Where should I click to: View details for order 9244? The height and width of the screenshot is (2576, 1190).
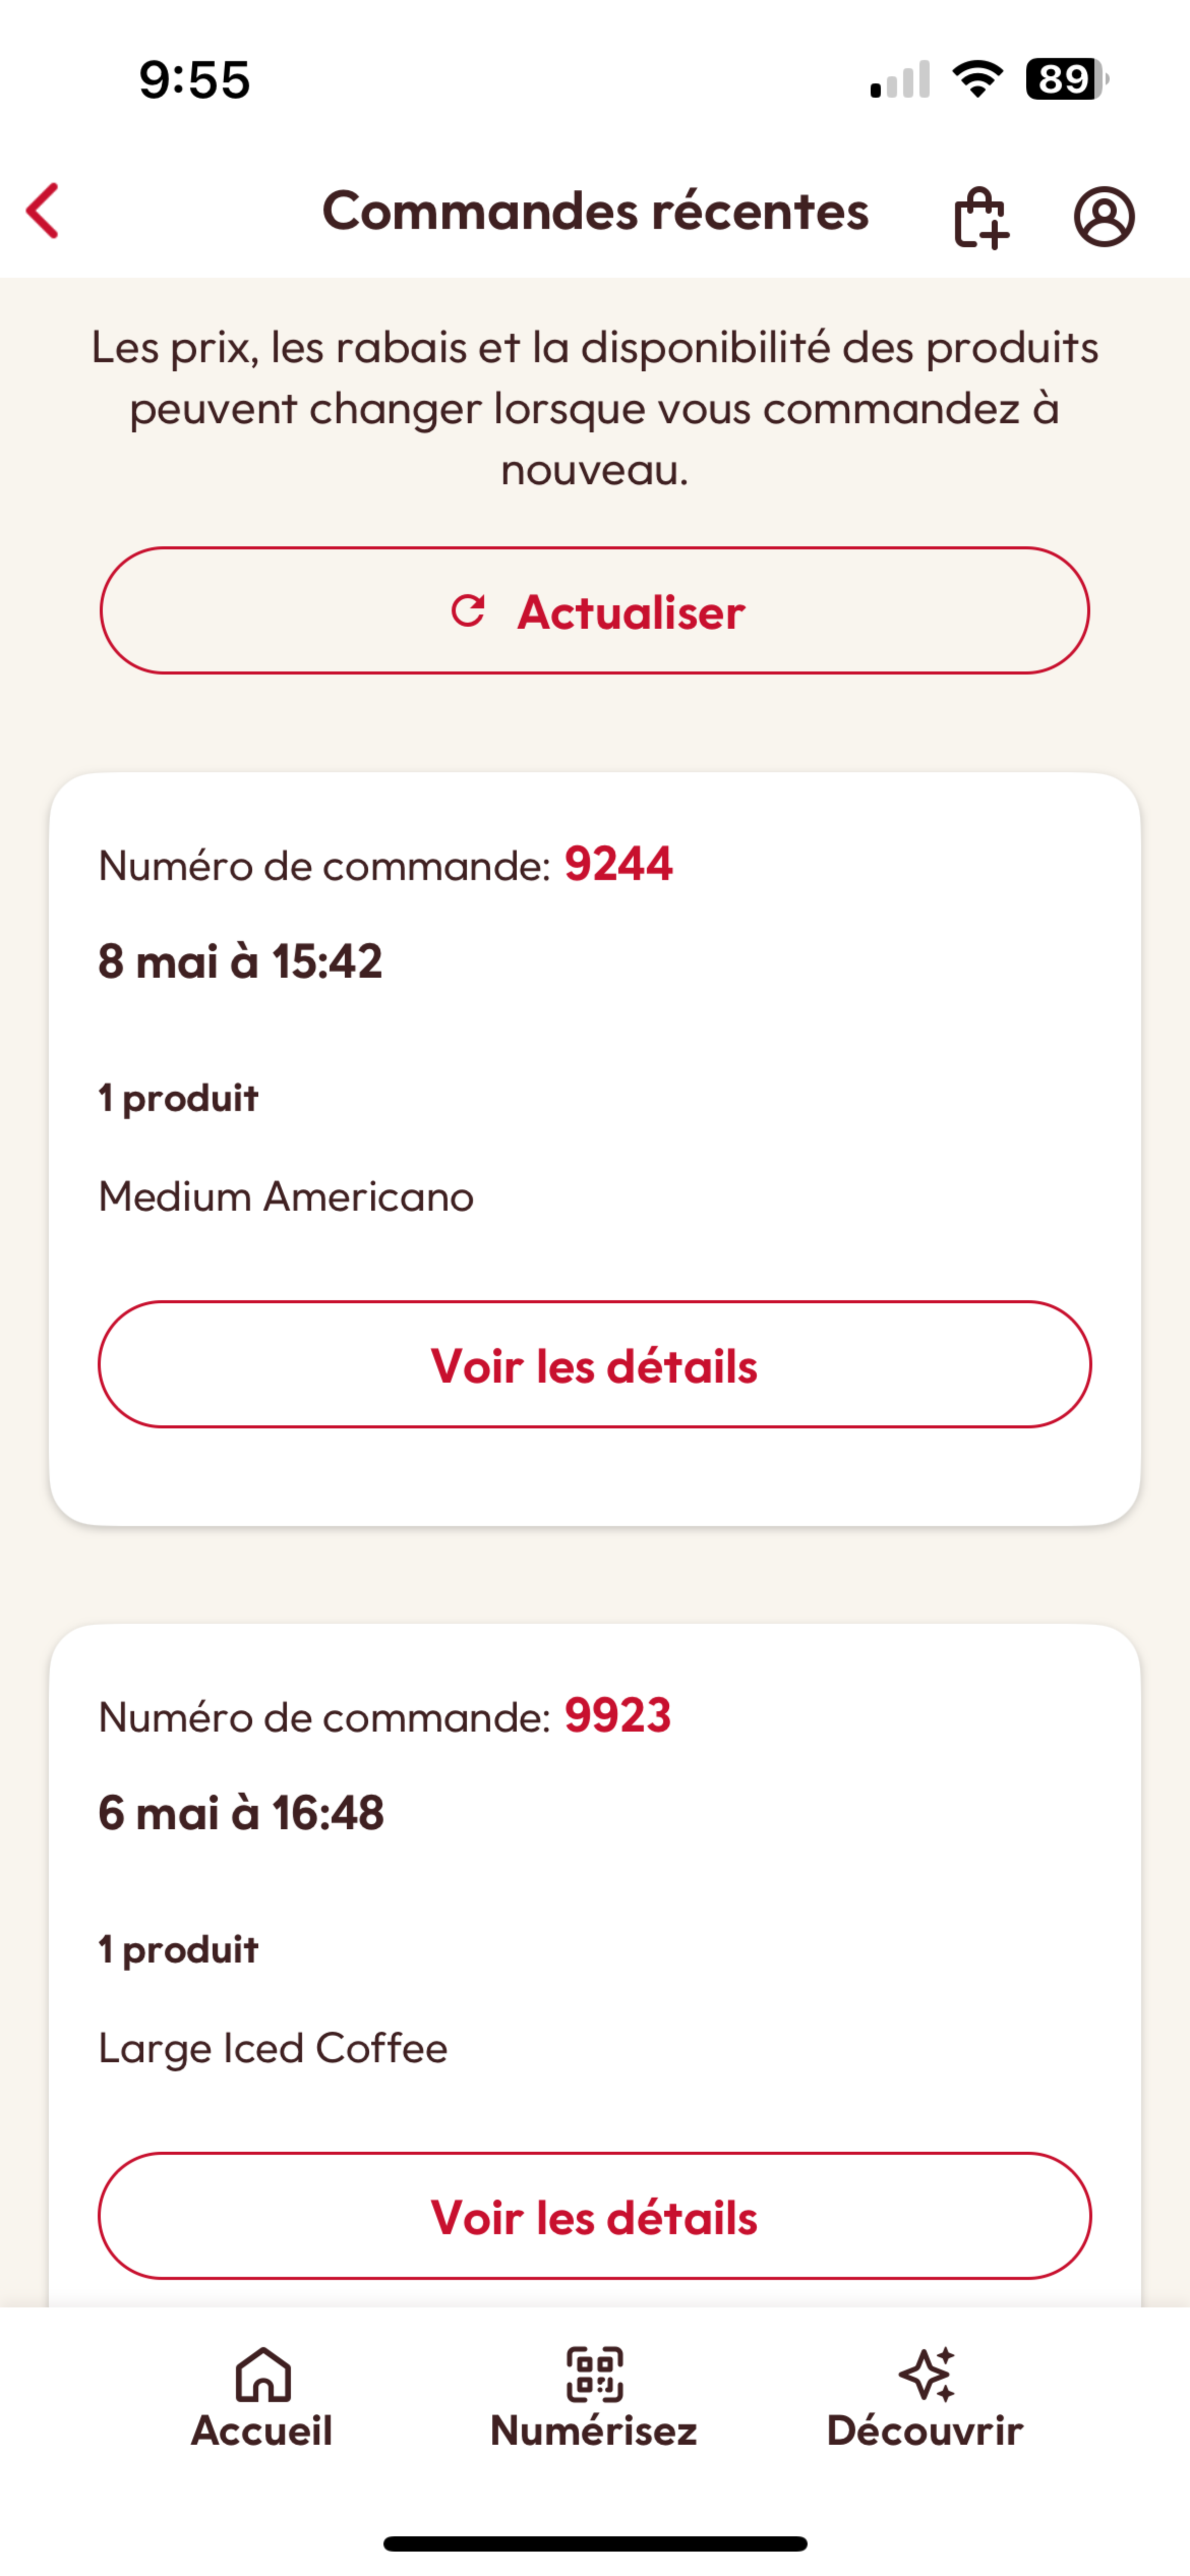point(594,1365)
